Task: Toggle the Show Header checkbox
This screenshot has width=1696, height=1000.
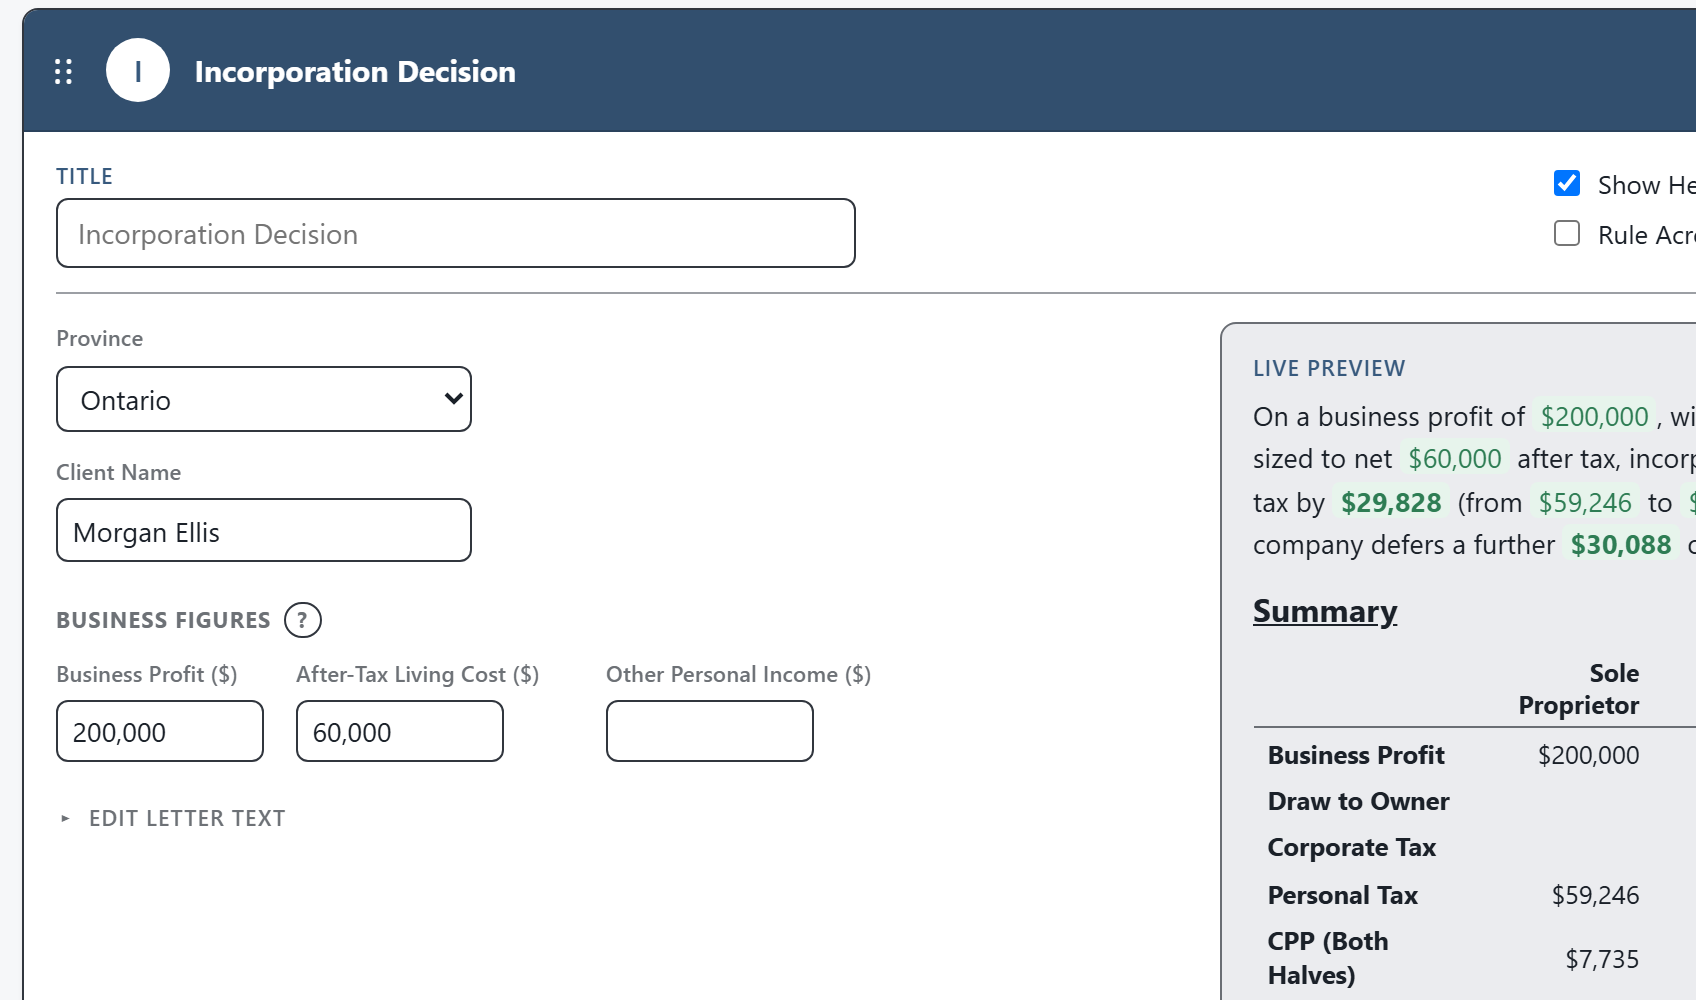Action: (x=1567, y=183)
